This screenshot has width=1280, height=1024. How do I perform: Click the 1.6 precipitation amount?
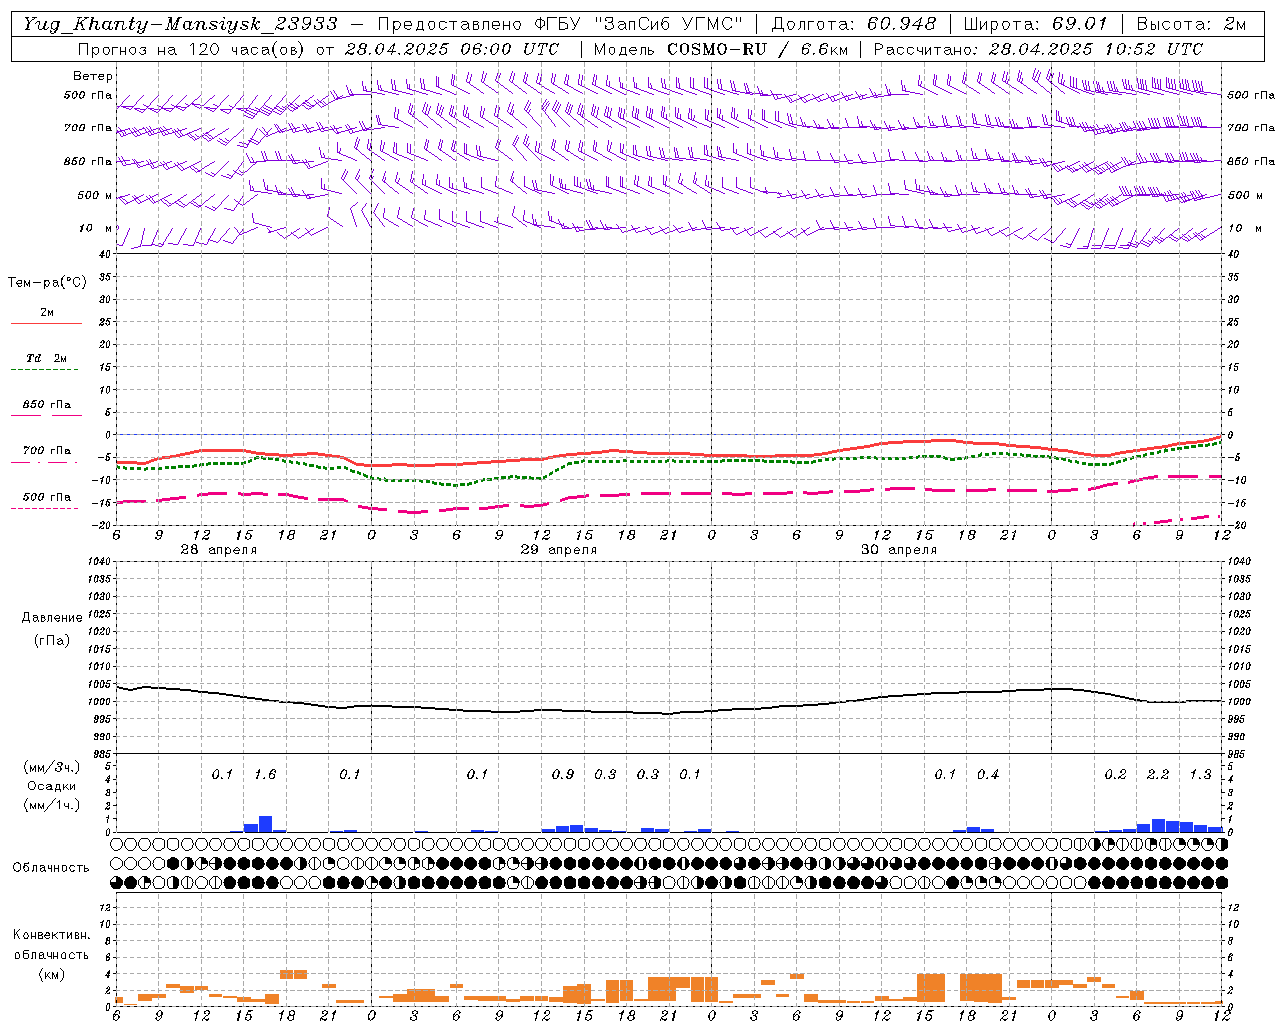point(265,774)
